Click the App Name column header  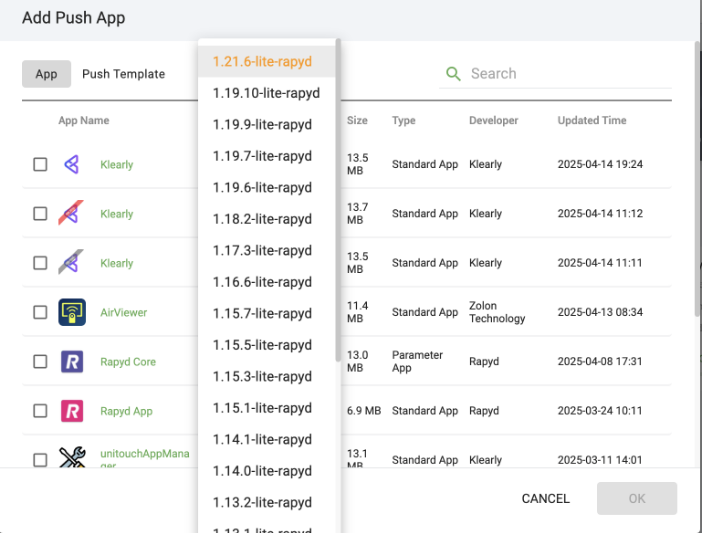click(x=84, y=120)
